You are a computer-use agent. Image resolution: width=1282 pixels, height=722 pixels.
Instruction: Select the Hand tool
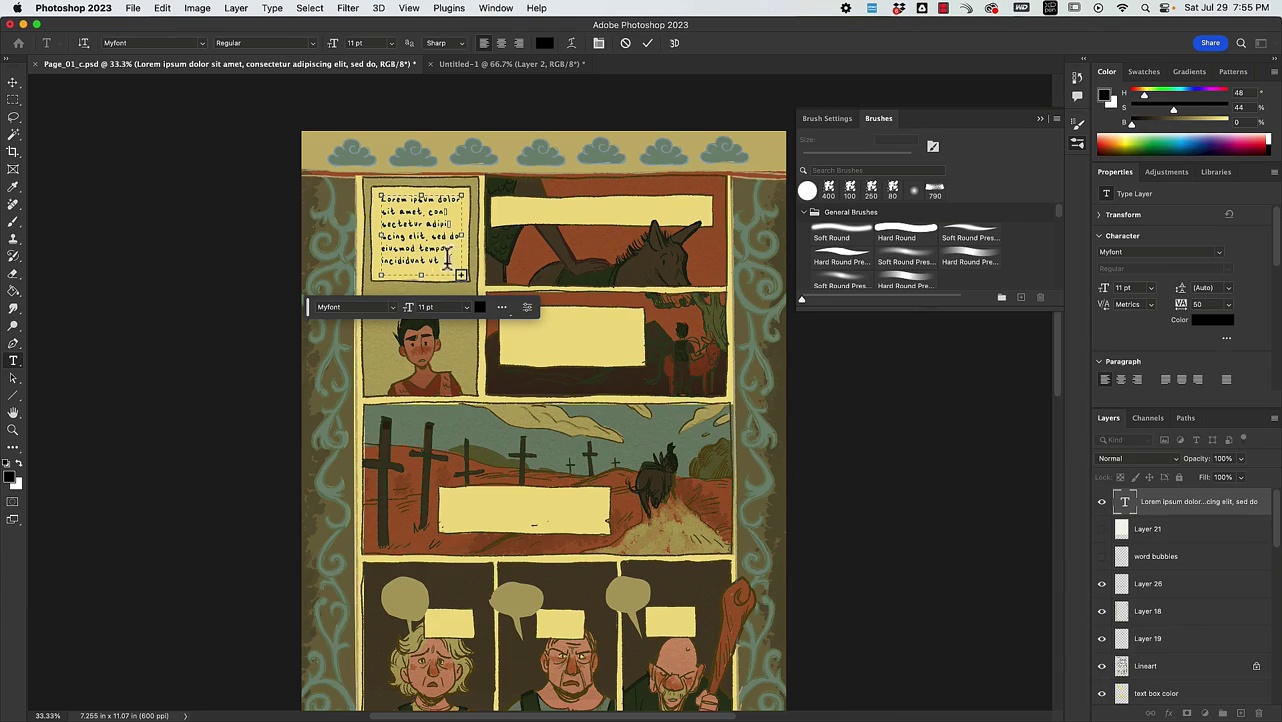[x=13, y=413]
